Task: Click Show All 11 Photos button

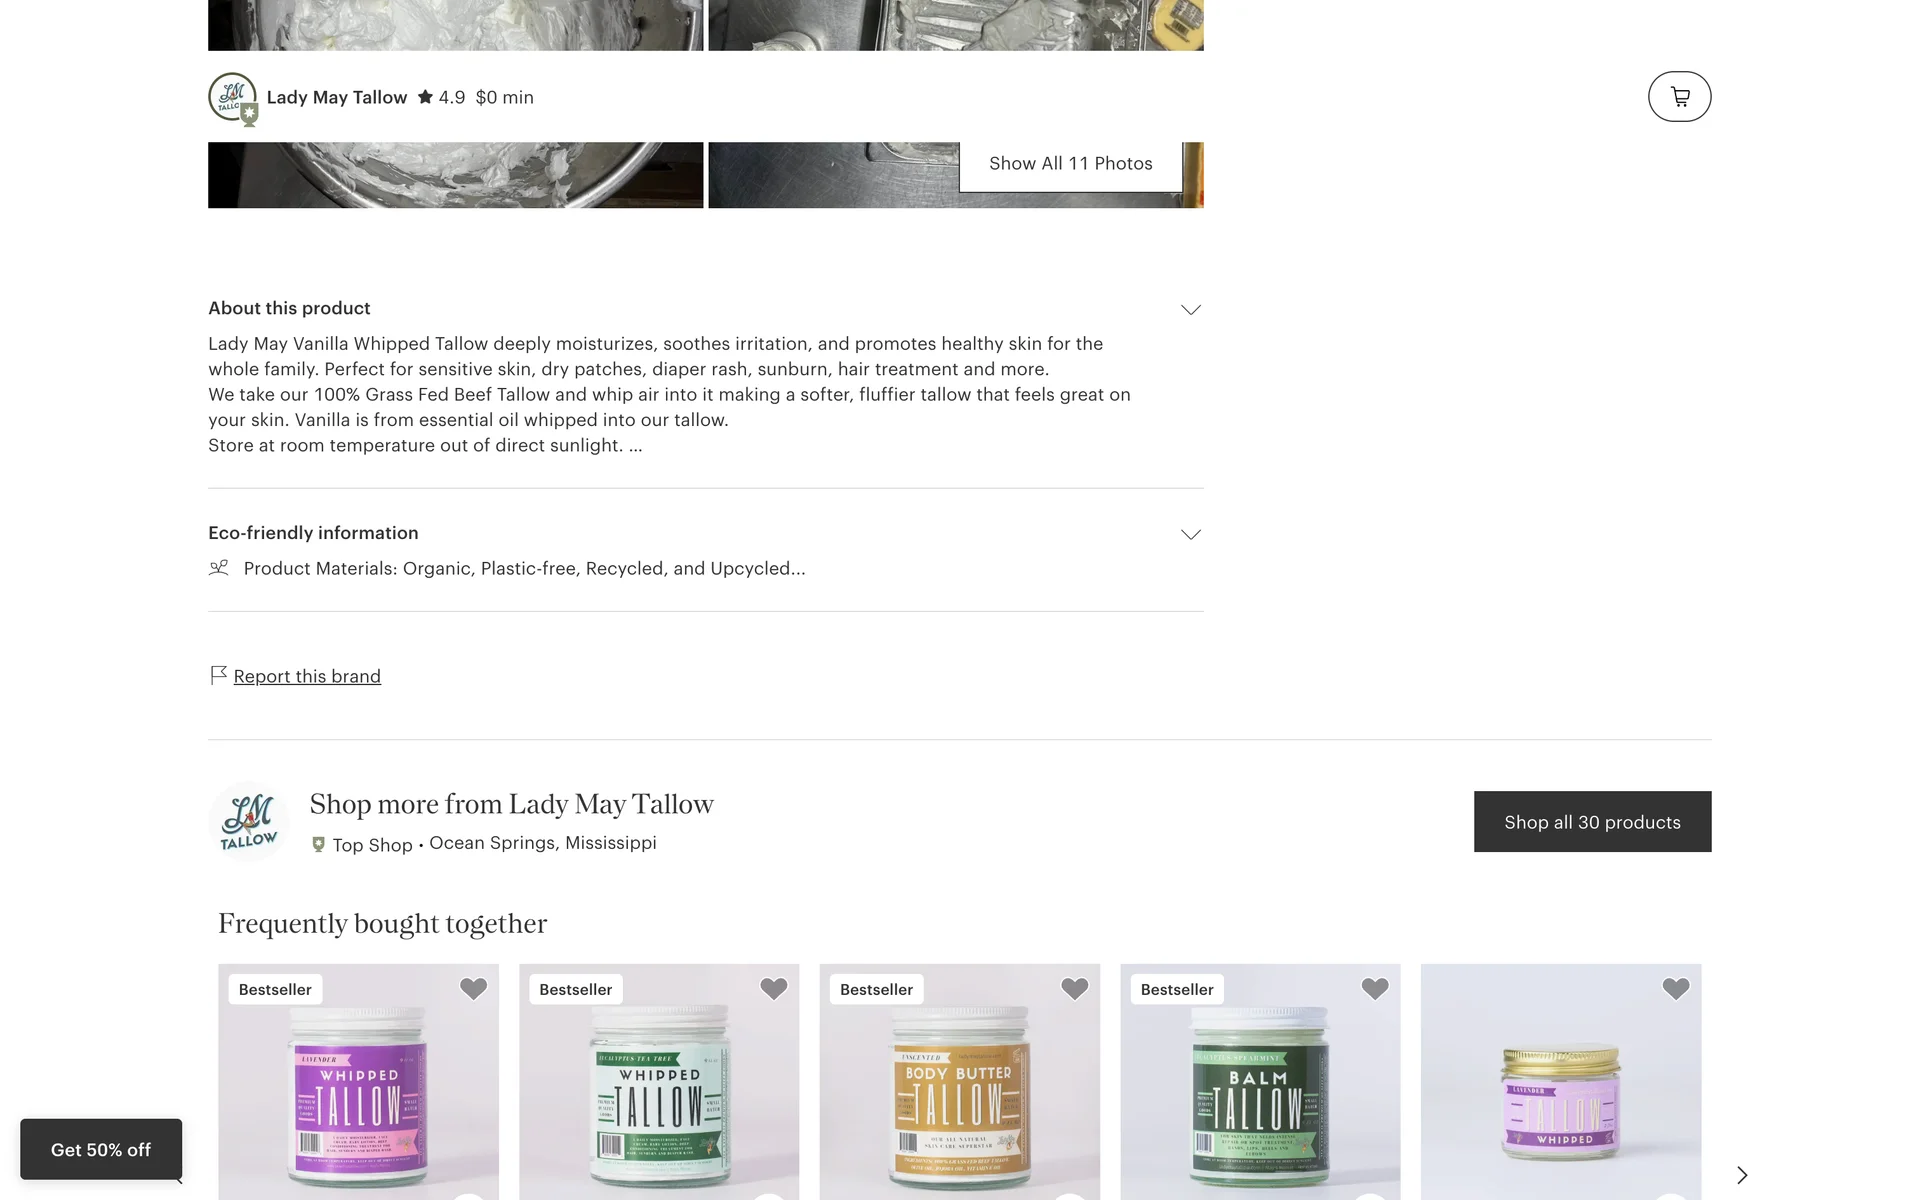Action: (1070, 164)
